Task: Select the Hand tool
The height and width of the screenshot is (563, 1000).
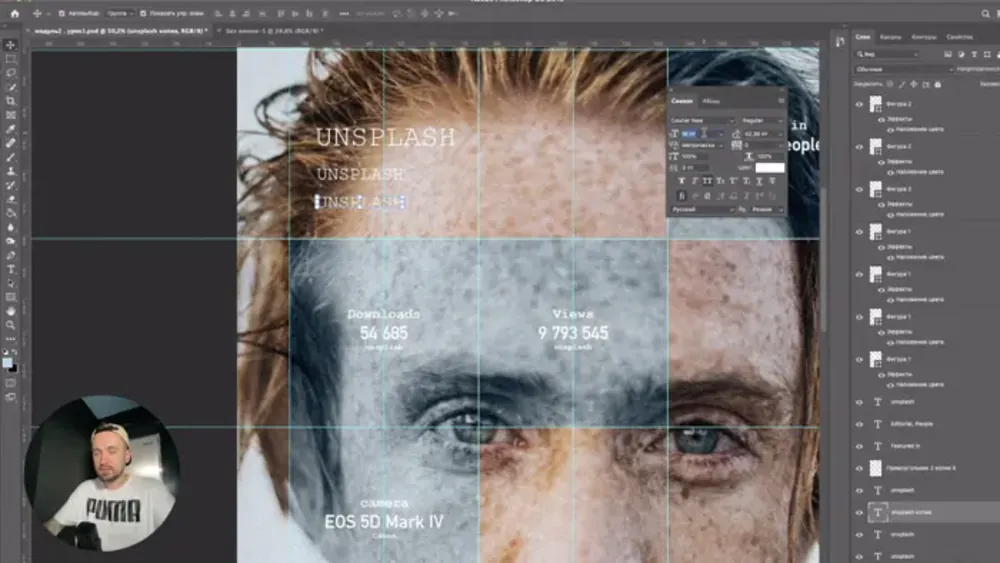Action: 10,311
